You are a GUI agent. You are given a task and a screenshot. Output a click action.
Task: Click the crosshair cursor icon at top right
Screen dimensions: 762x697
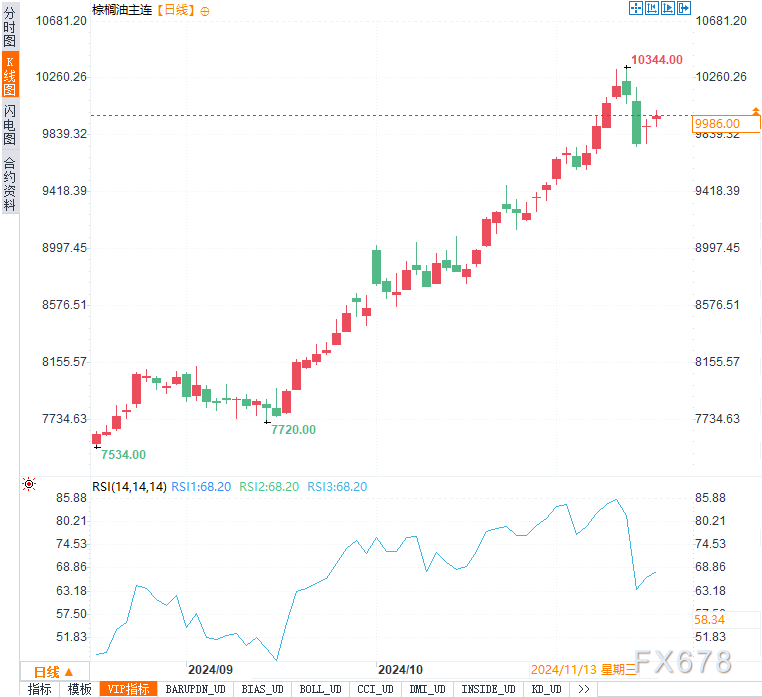[635, 8]
